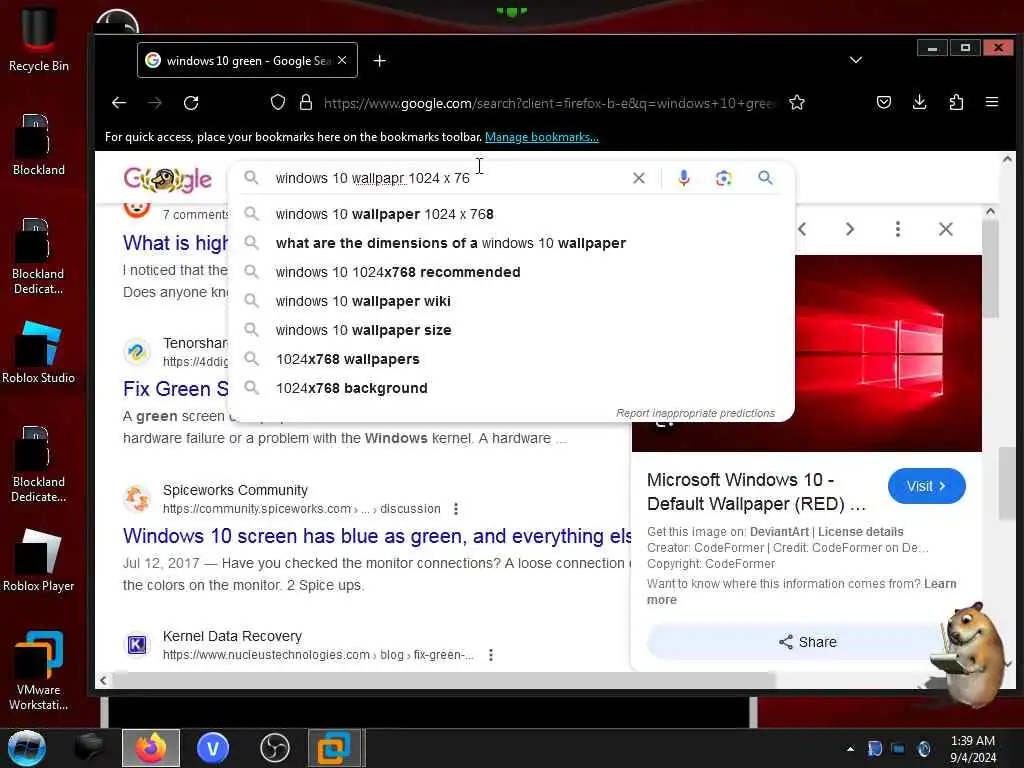
Task: Click Firefox icon in the taskbar
Action: tap(151, 748)
